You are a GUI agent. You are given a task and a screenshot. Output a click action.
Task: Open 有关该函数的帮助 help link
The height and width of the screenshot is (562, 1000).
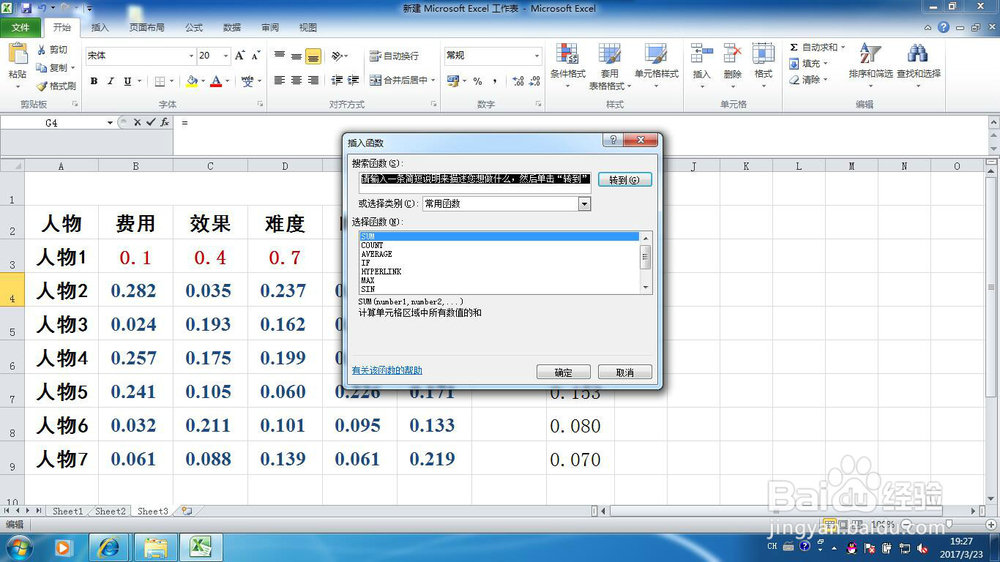[x=386, y=370]
